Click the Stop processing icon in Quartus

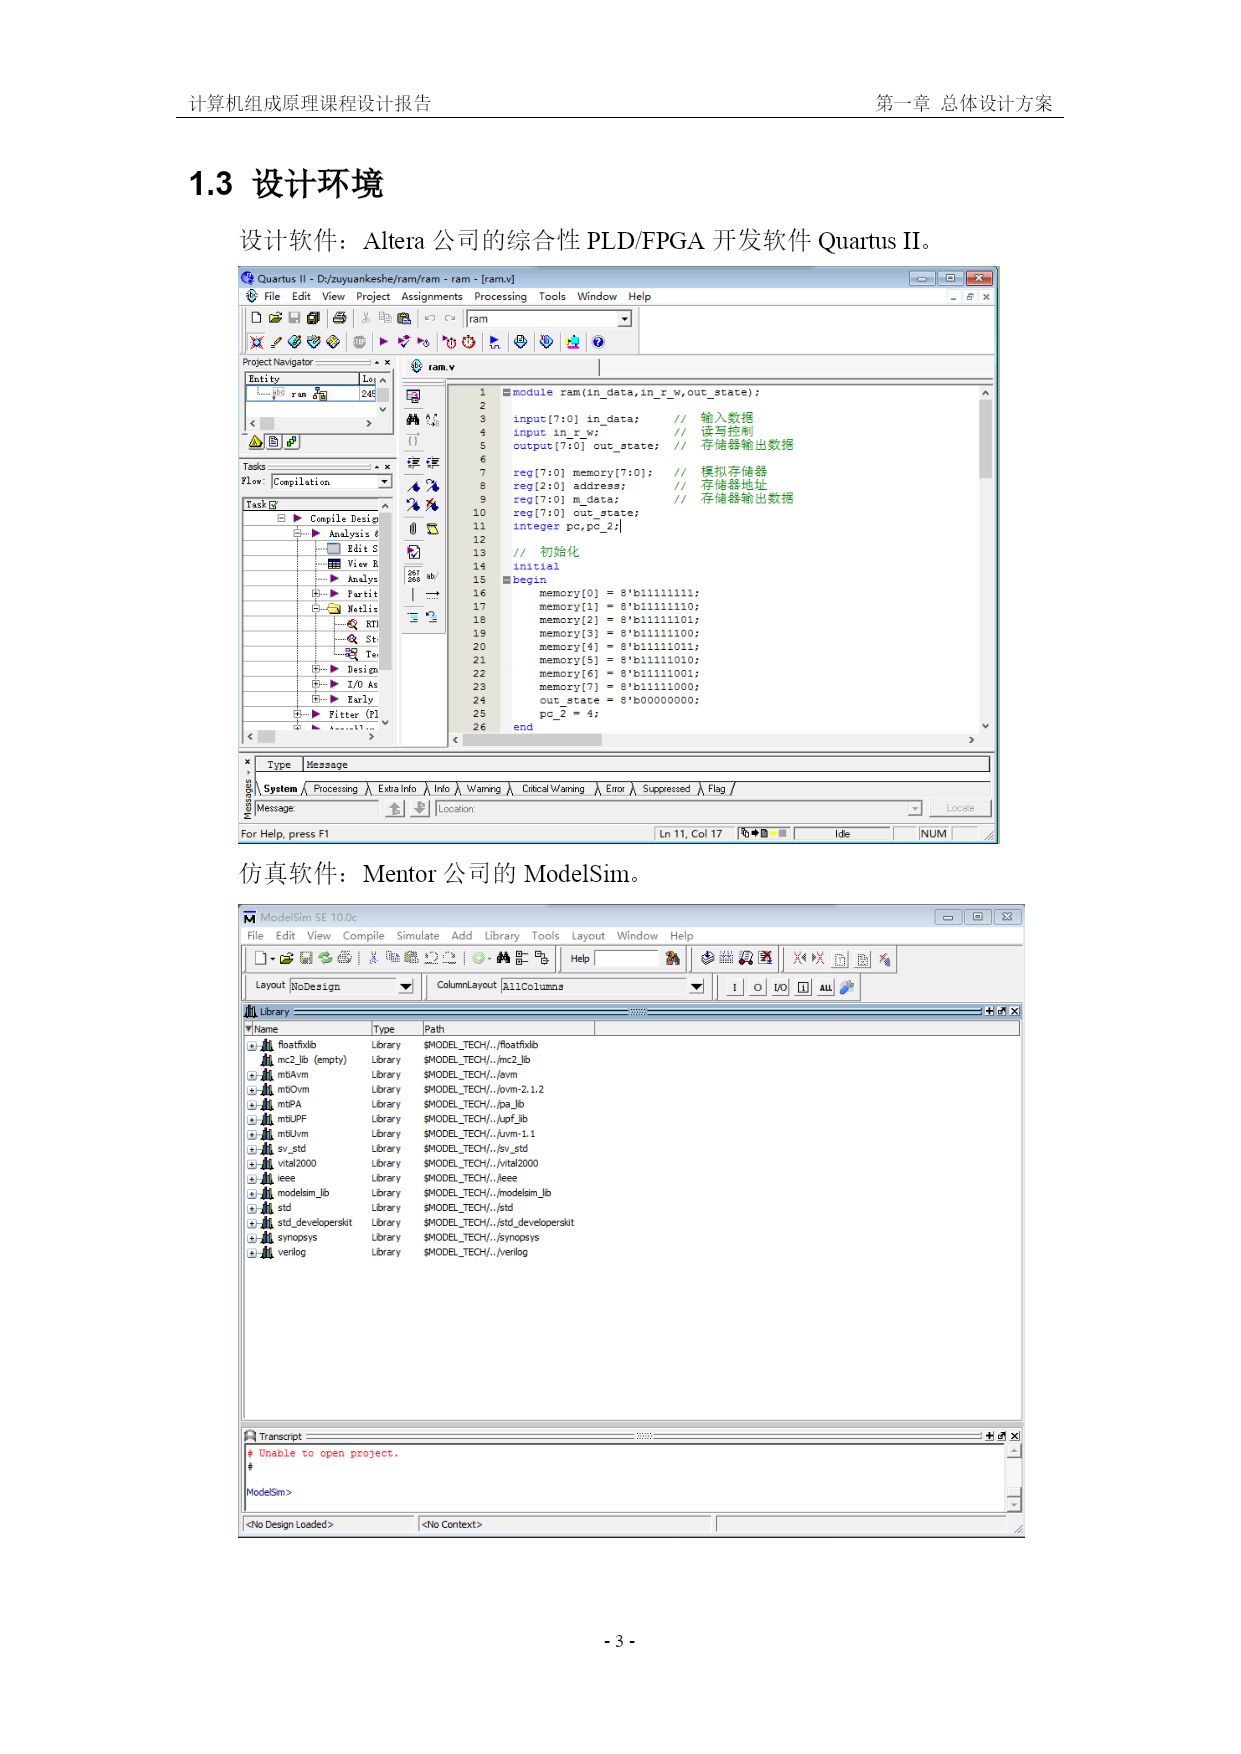point(359,342)
